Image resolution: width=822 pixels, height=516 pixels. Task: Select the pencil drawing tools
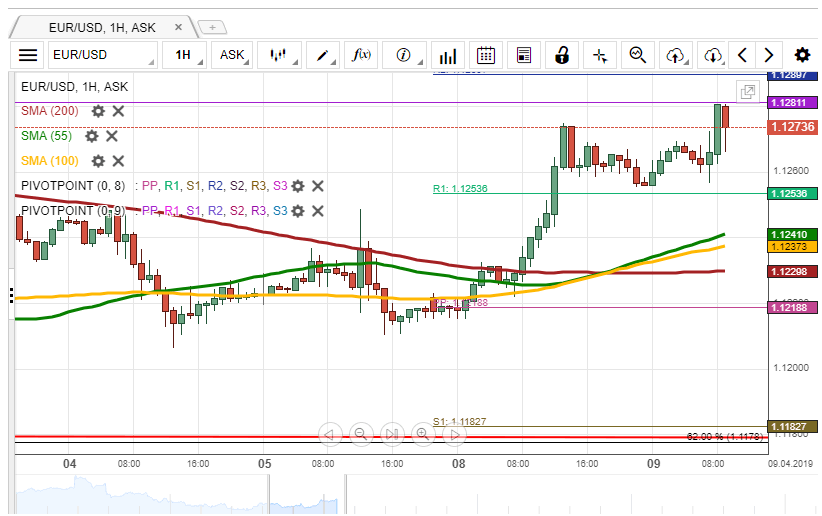325,55
